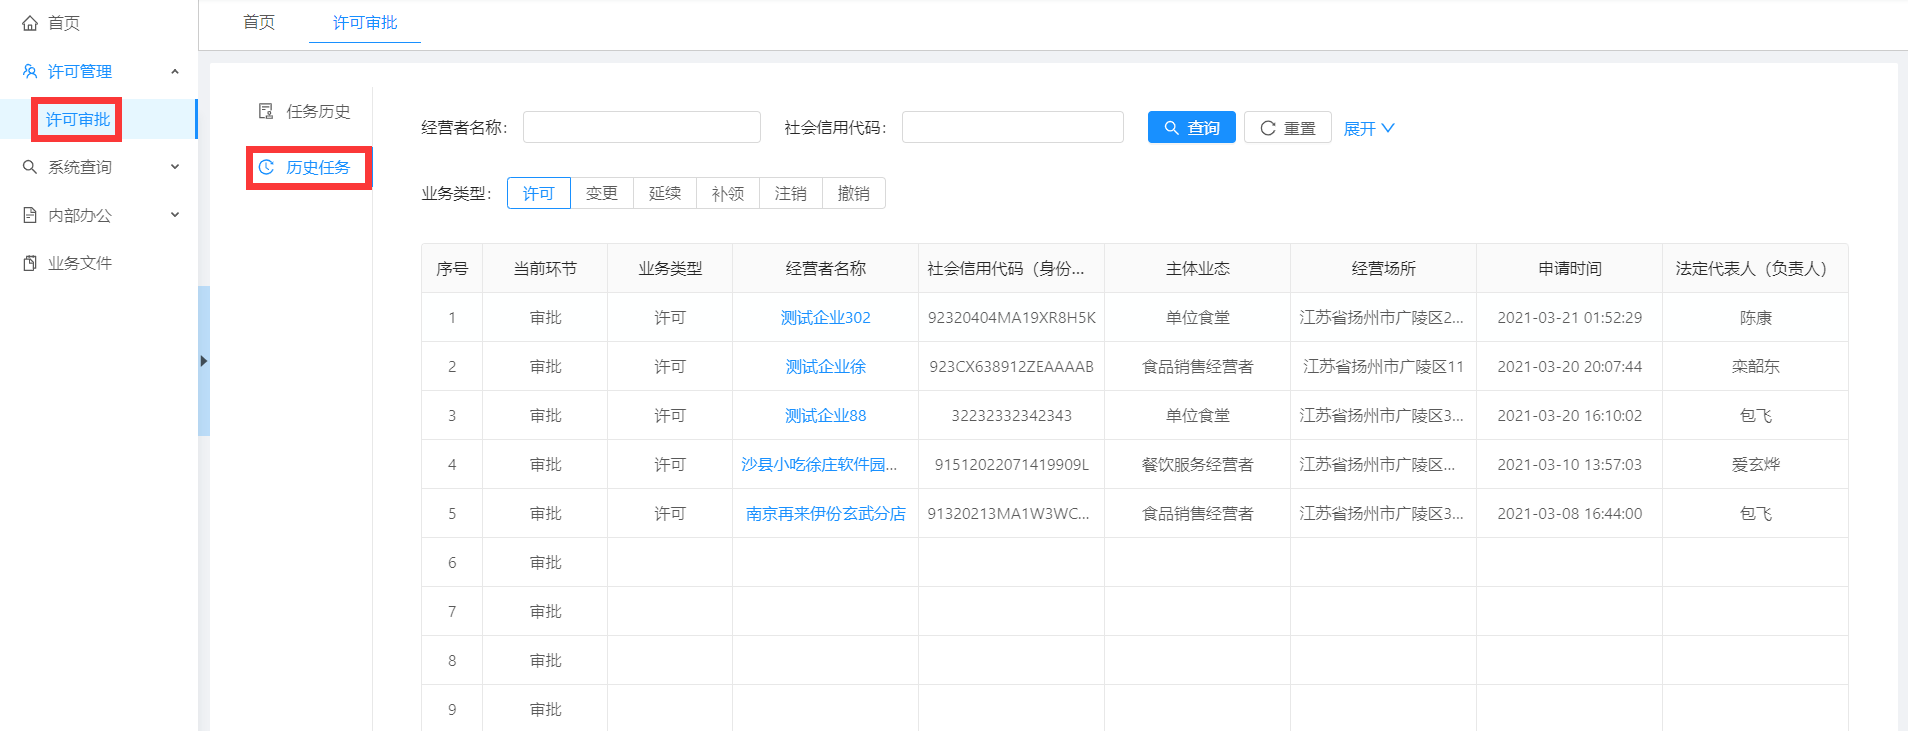
Task: Expand more filters via 展开
Action: [1368, 128]
